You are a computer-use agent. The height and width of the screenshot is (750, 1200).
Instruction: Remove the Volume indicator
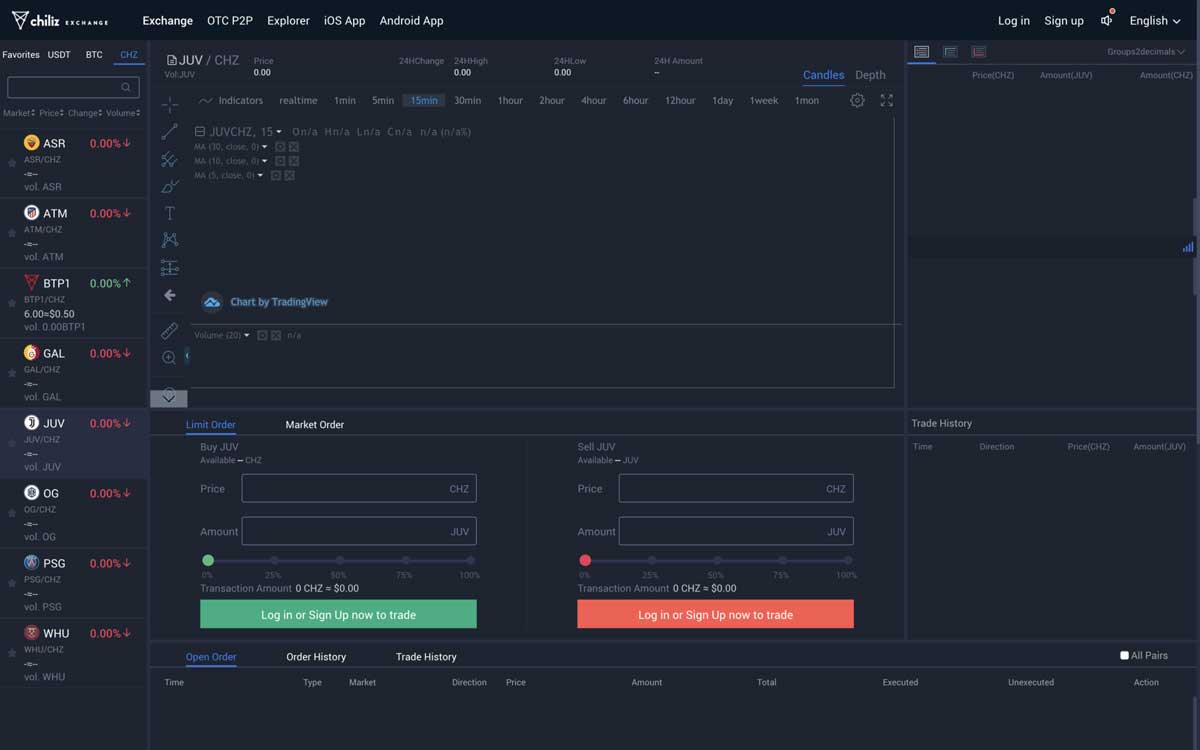275,335
